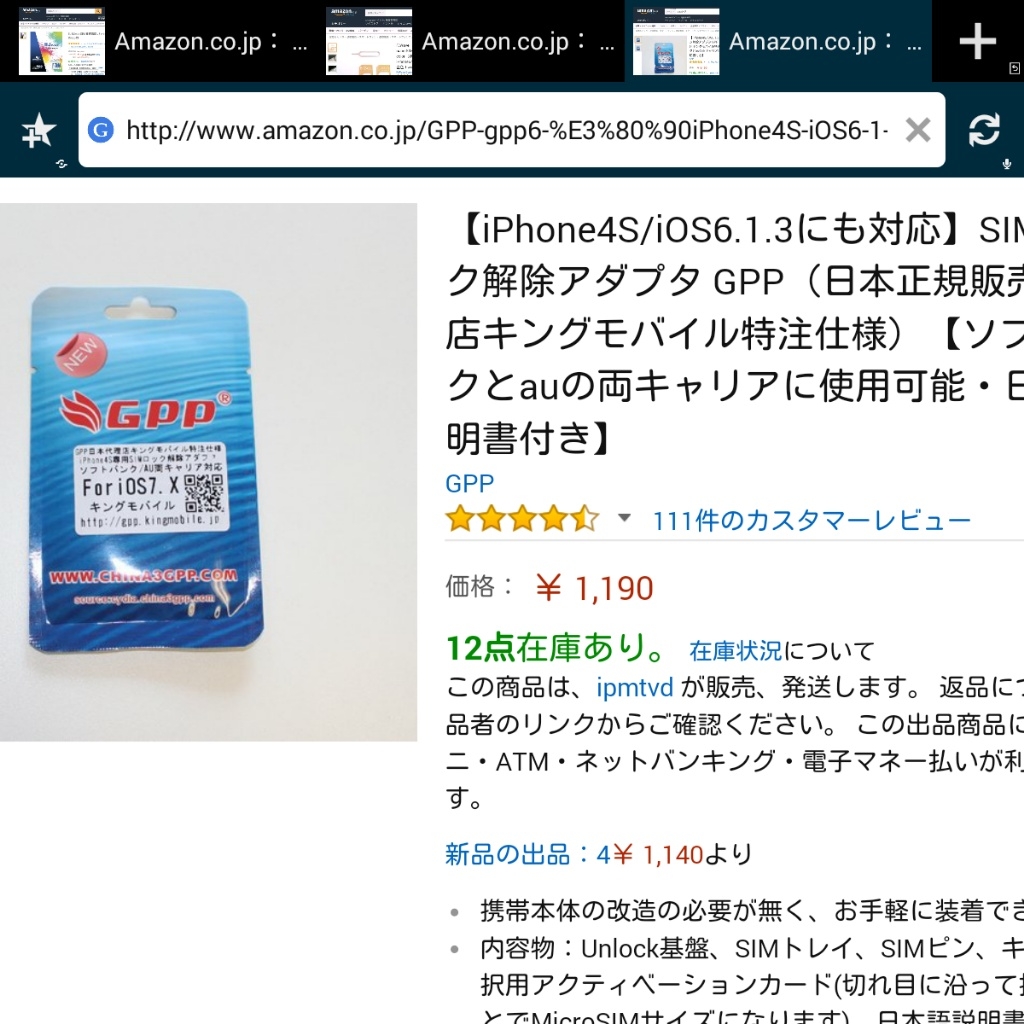This screenshot has width=1024, height=1024.
Task: Switch to the second Amazon.co.jp tab
Action: [470, 41]
